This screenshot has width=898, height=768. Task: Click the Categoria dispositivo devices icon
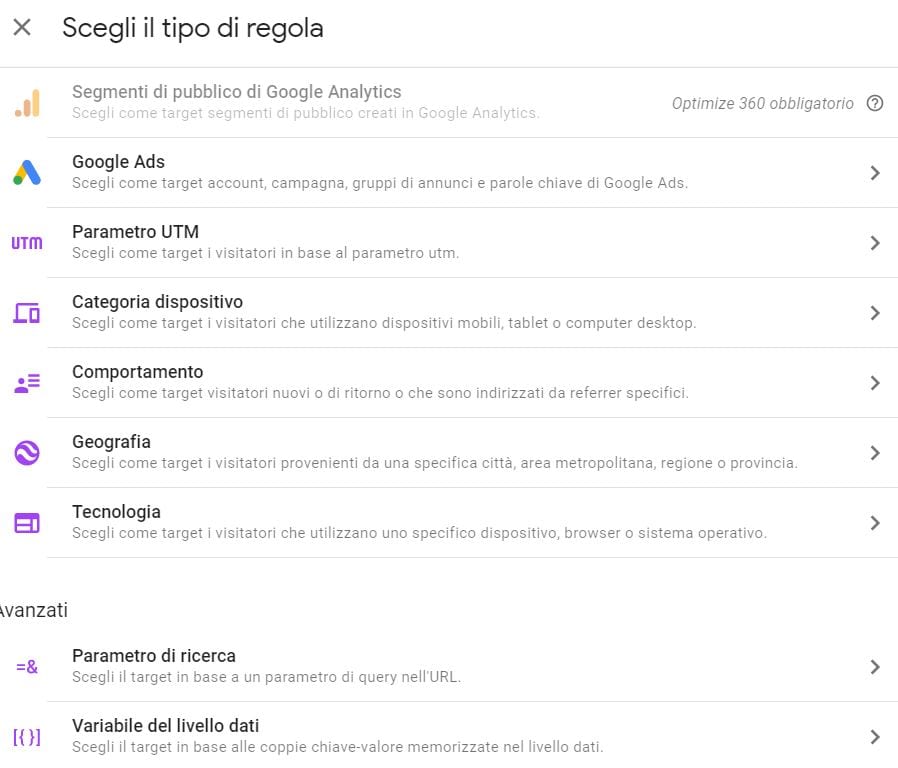(x=27, y=313)
